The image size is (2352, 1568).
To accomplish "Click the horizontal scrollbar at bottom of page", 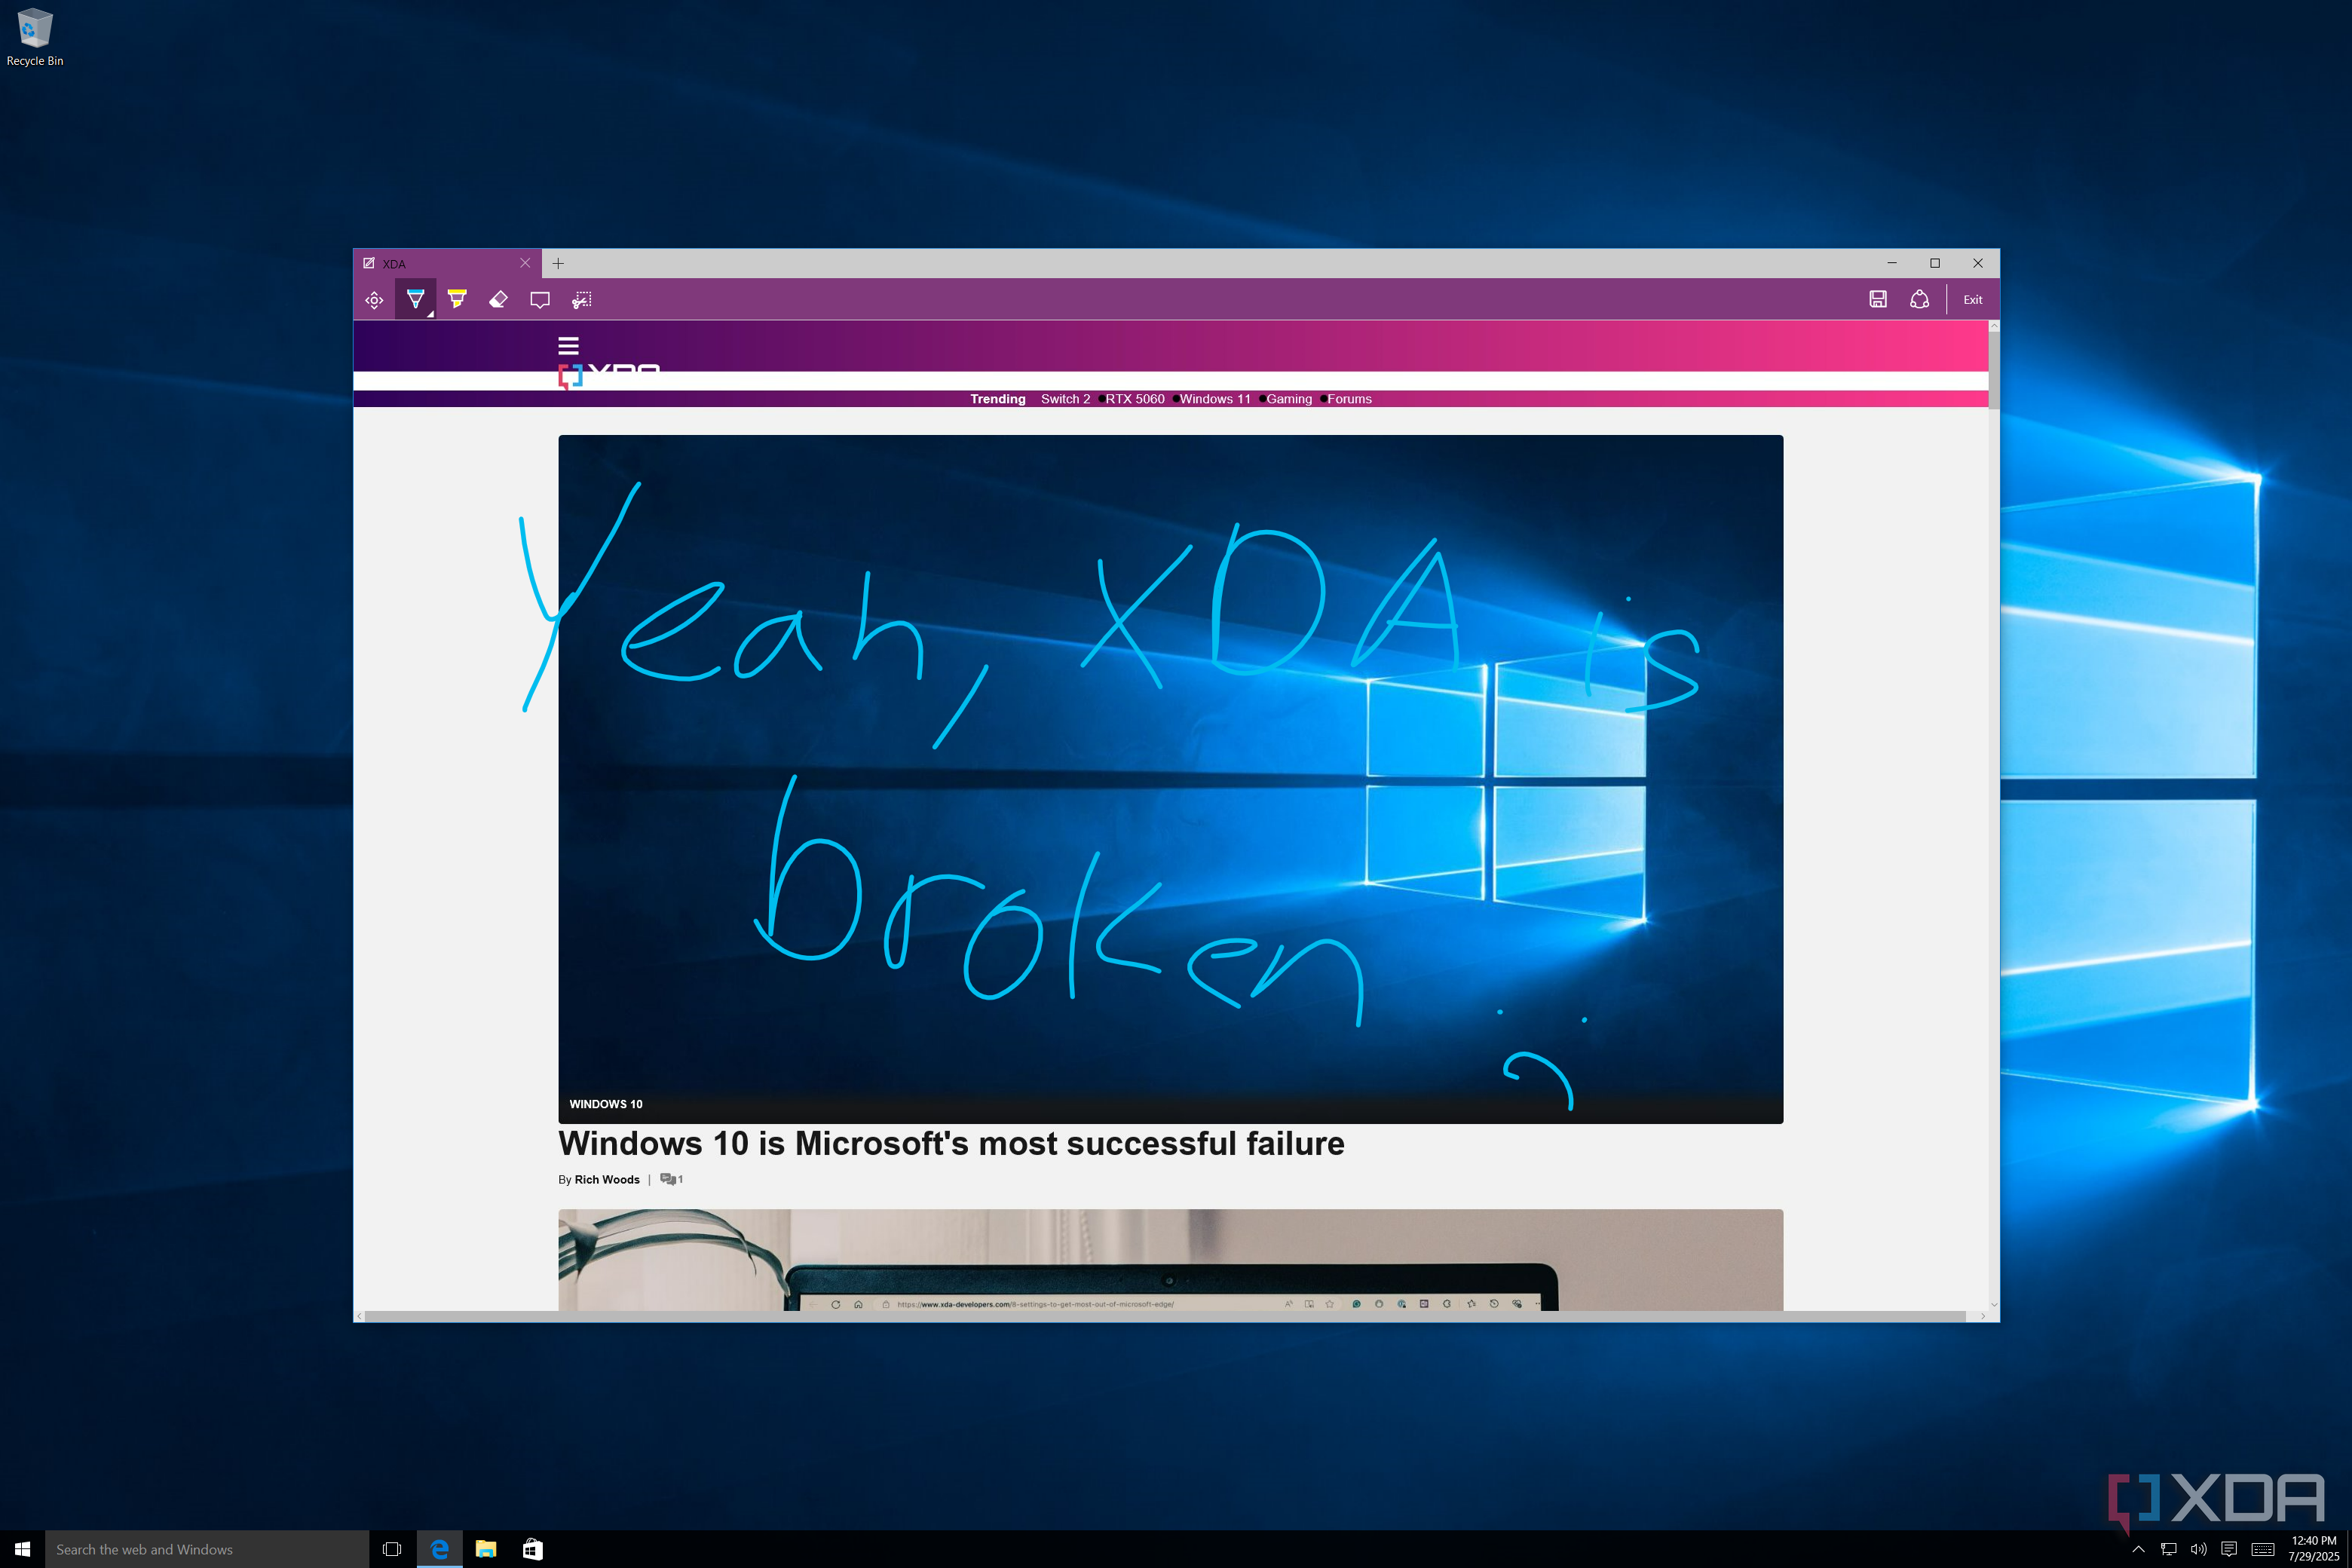I will click(x=1166, y=1316).
